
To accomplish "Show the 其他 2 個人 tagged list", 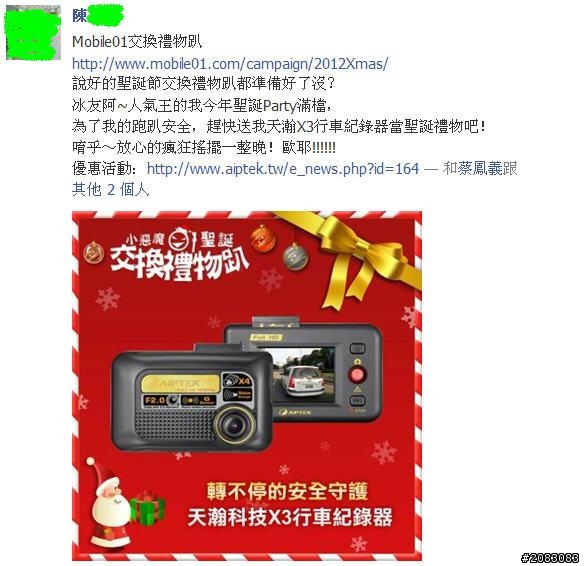I will 110,190.
